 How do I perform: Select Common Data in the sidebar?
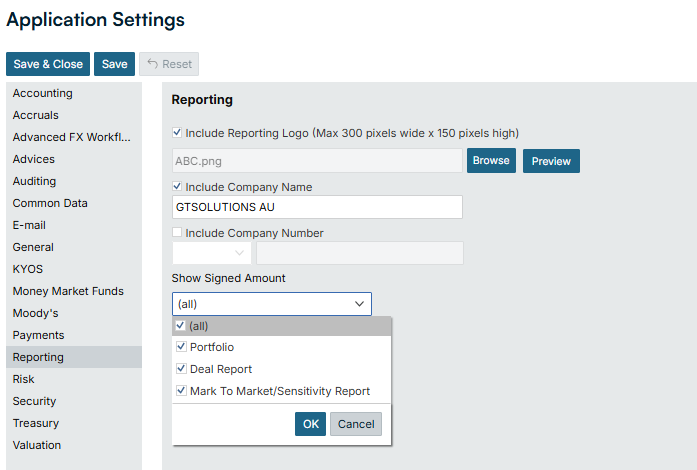(74, 203)
